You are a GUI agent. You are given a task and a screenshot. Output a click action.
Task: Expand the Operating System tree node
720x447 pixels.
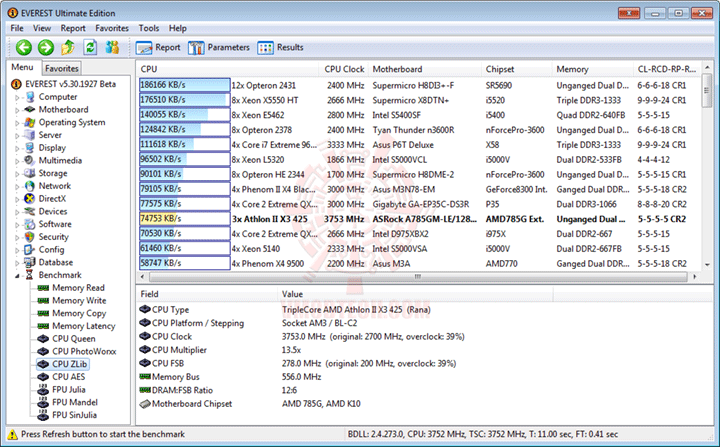coord(17,123)
